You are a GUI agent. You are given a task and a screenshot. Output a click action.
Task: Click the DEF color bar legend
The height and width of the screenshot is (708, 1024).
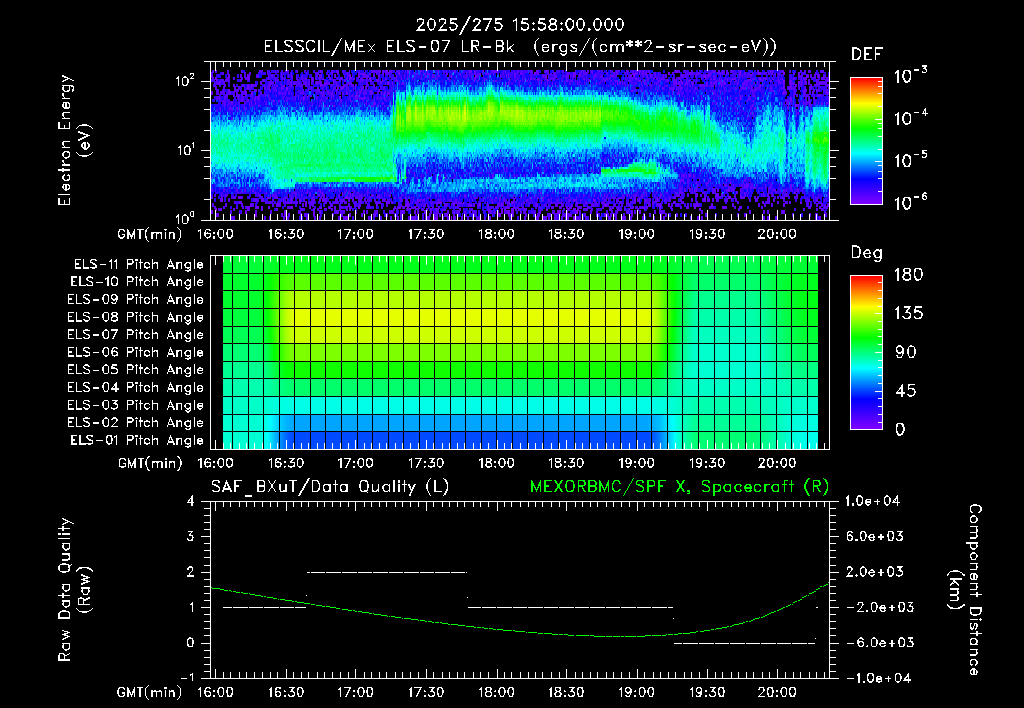pos(866,141)
